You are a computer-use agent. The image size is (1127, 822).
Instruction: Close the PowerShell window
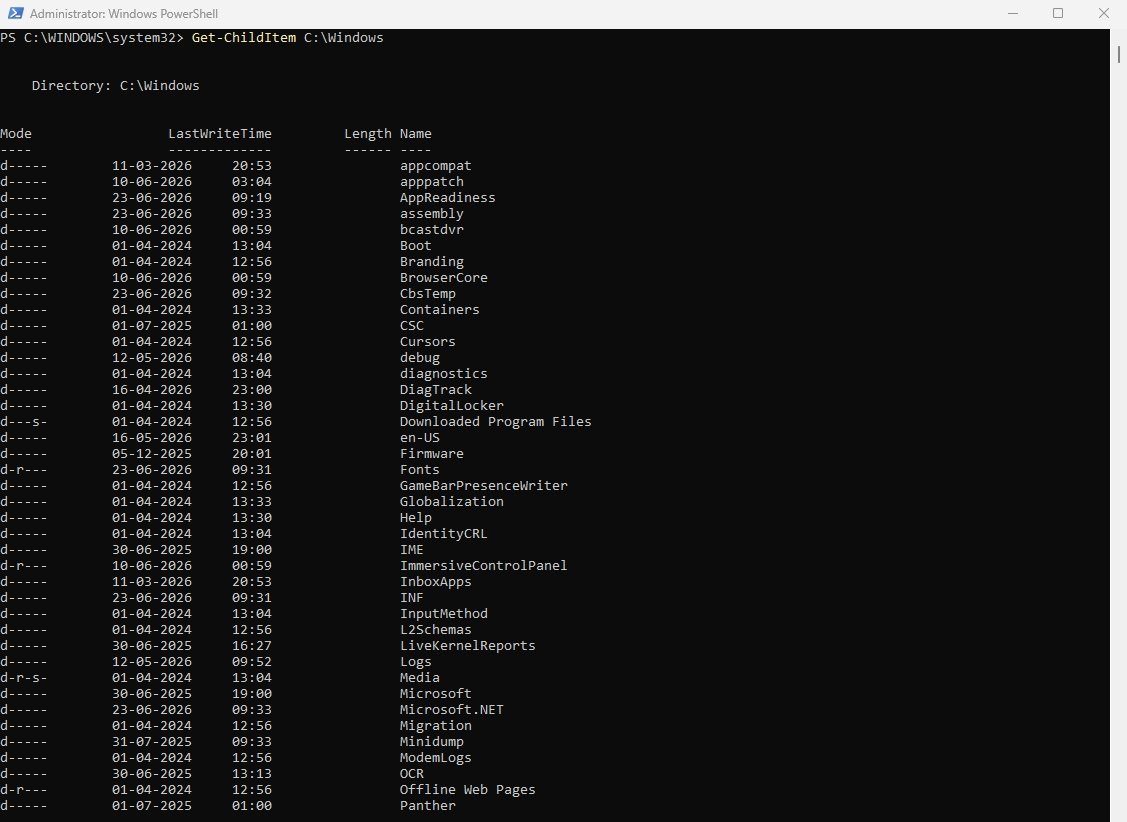1103,13
